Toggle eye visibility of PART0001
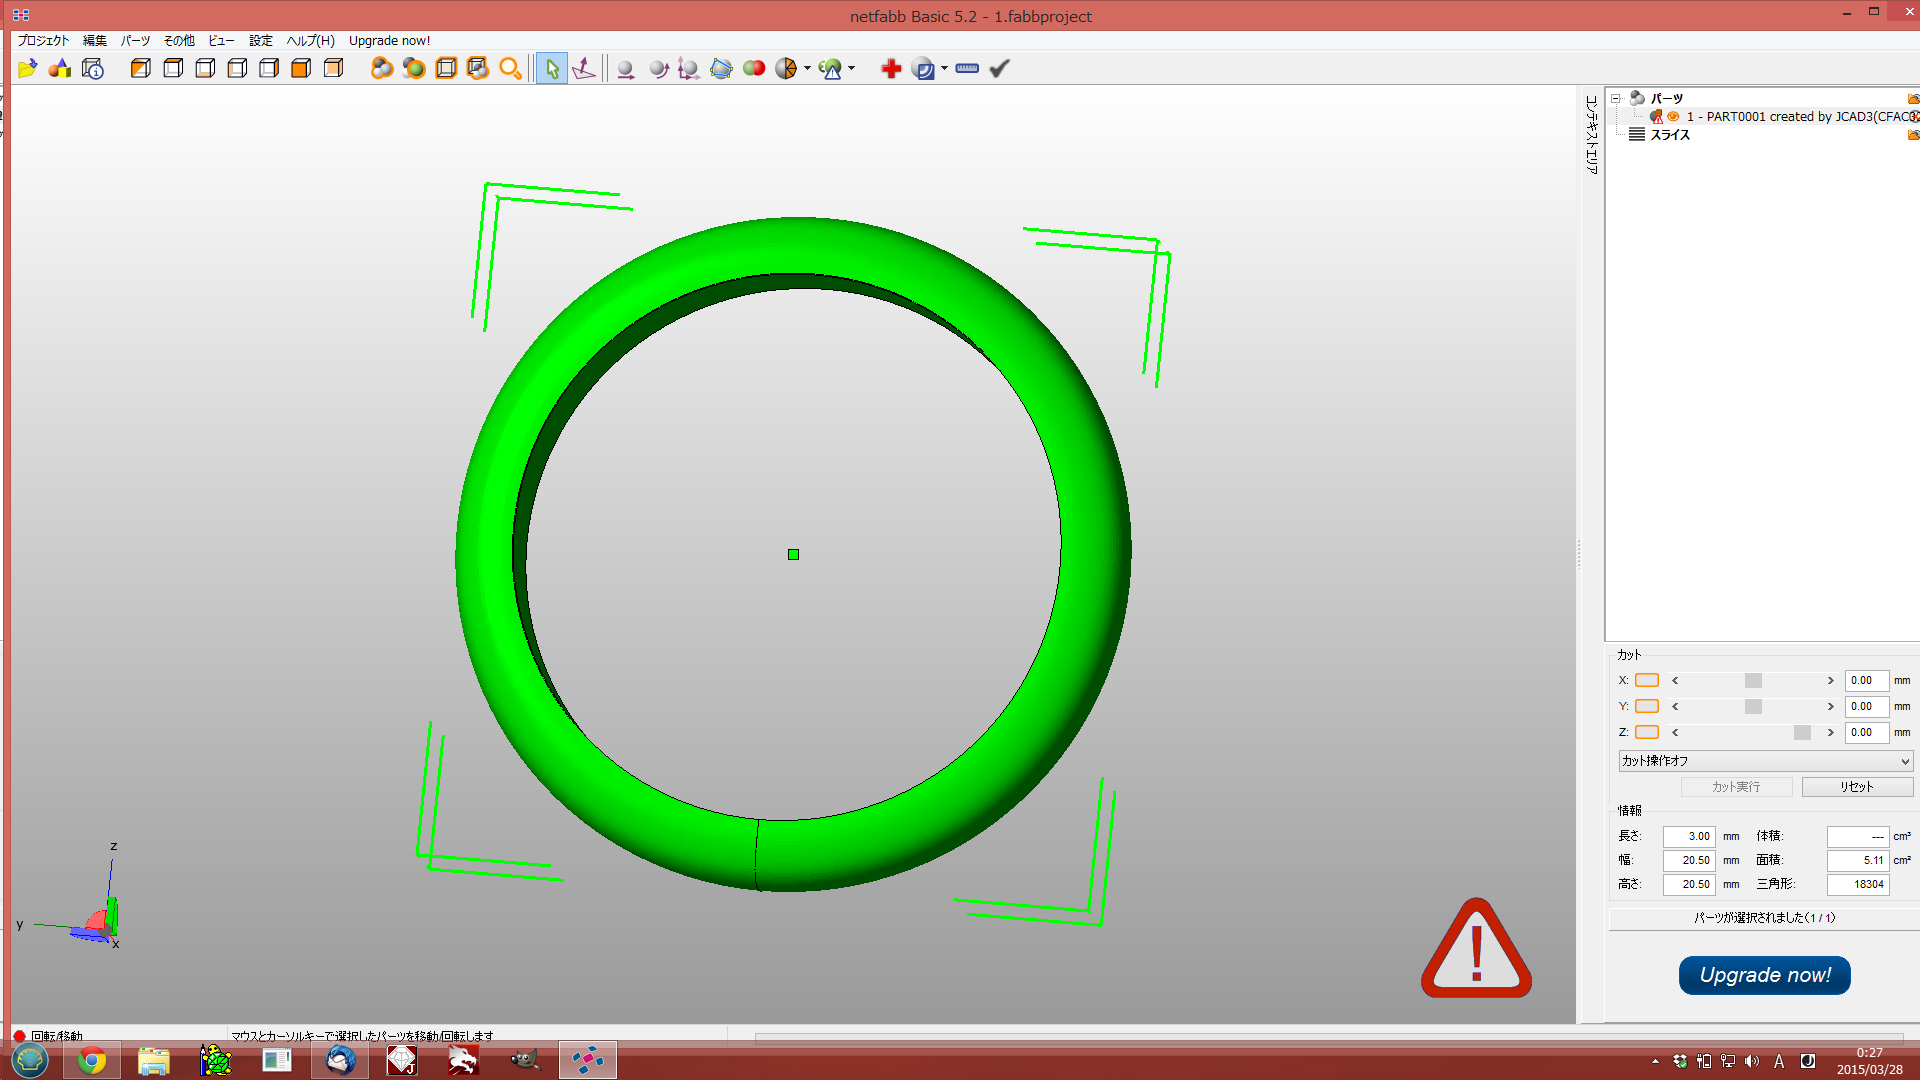The height and width of the screenshot is (1080, 1920). (x=1673, y=117)
